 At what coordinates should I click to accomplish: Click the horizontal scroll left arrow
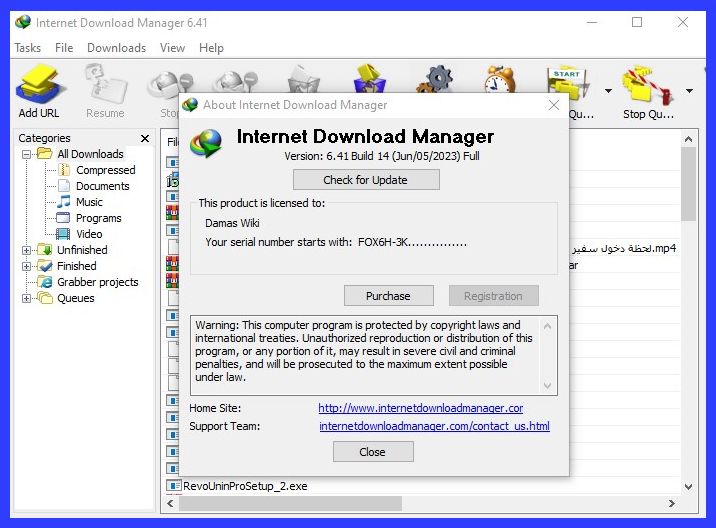coord(170,503)
